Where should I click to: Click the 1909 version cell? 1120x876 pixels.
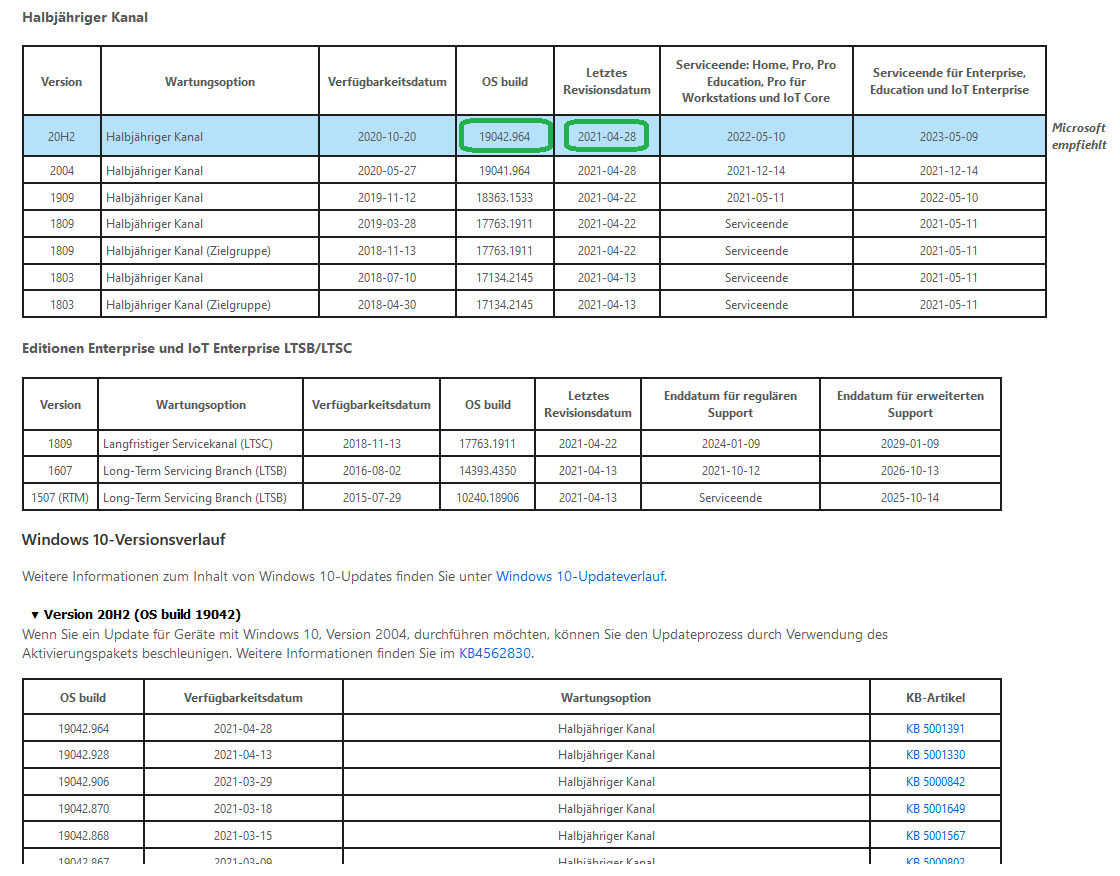click(61, 198)
